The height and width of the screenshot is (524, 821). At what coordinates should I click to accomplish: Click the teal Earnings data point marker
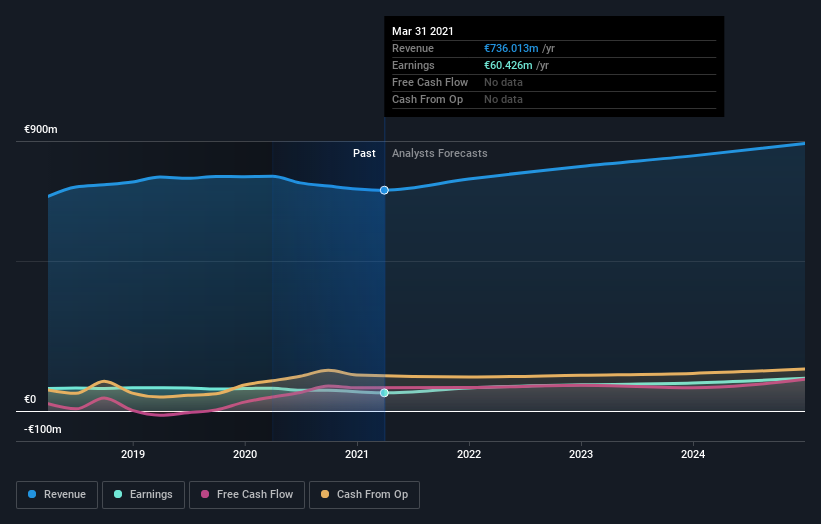tap(384, 393)
